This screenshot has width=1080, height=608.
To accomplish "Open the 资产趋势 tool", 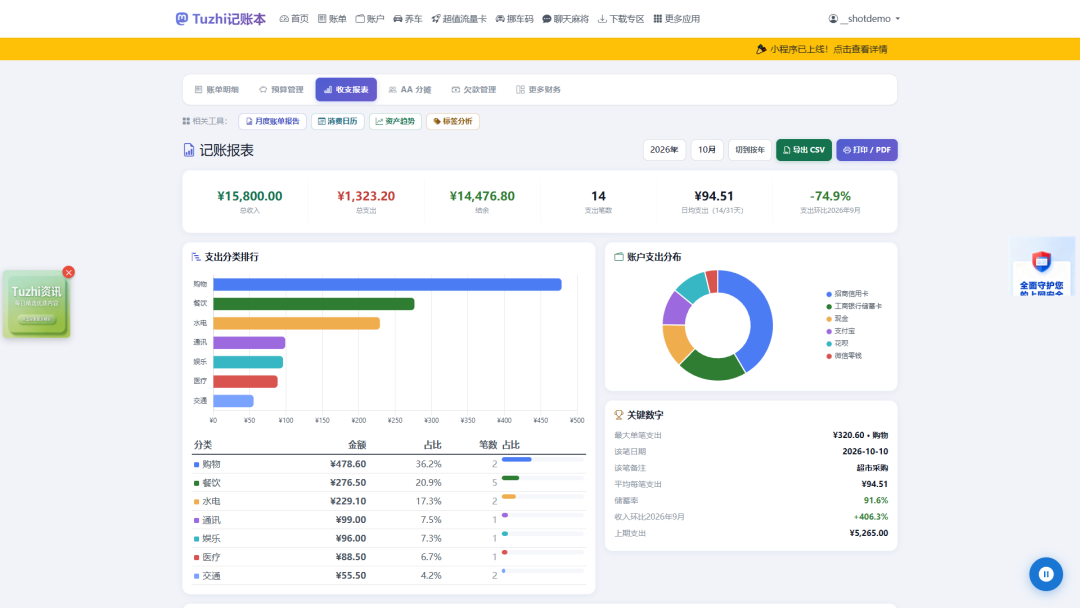I will point(395,121).
